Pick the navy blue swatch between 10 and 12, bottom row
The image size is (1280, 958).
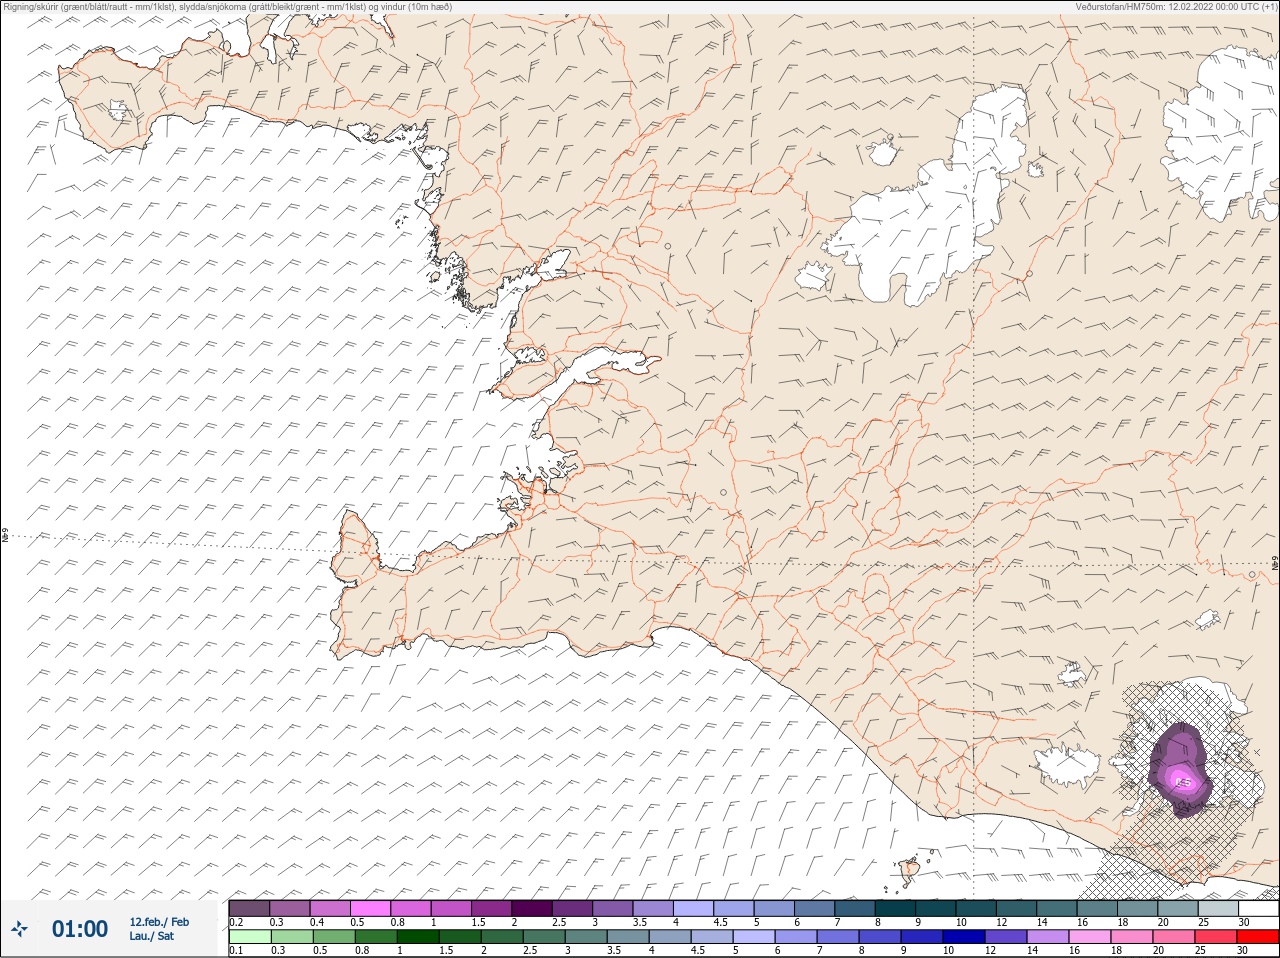(964, 937)
